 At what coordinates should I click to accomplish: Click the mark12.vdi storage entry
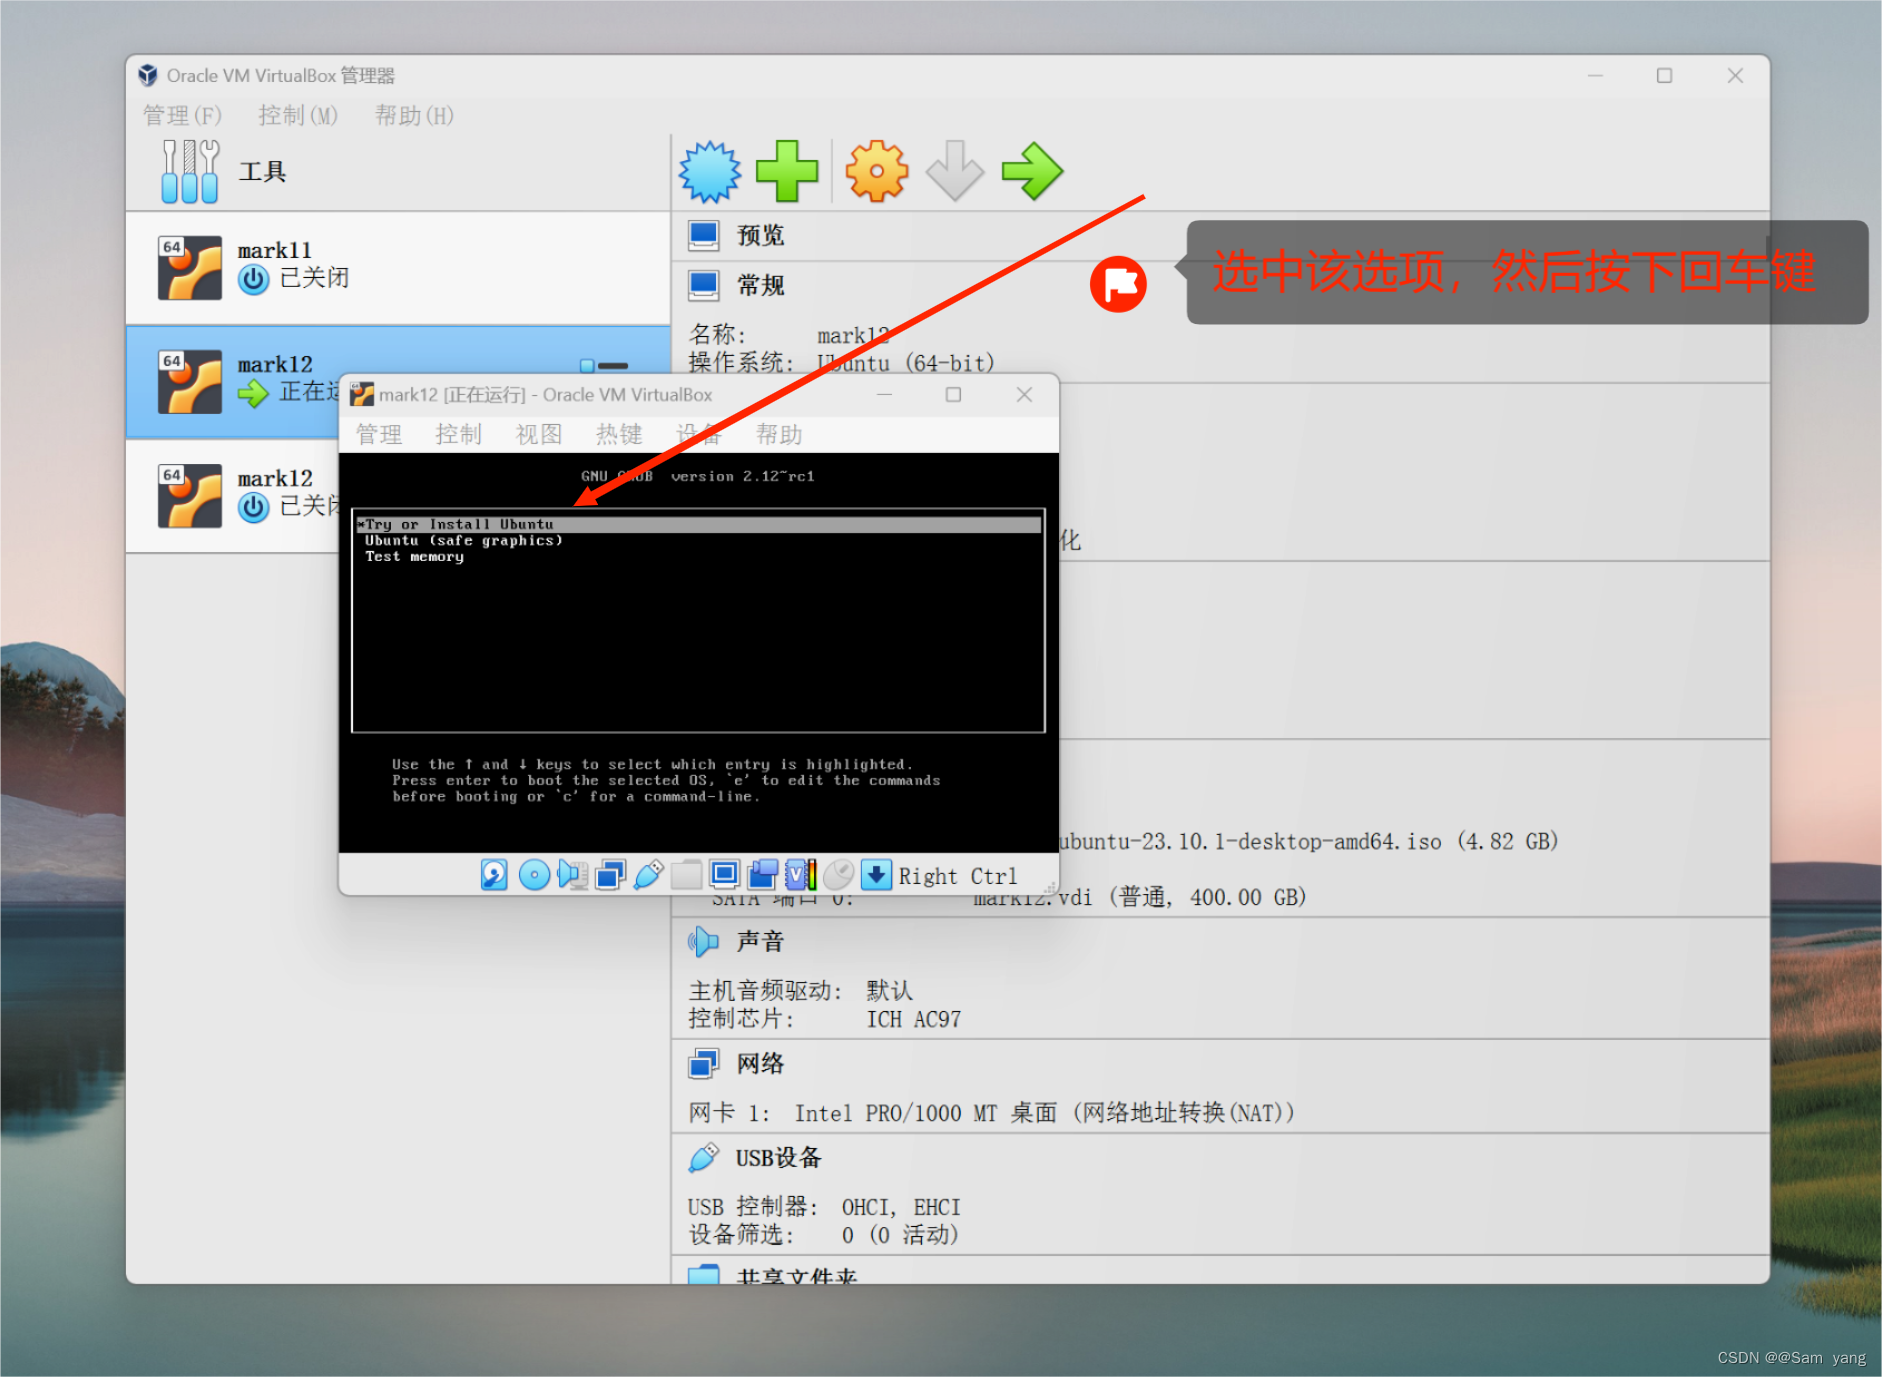[1140, 898]
